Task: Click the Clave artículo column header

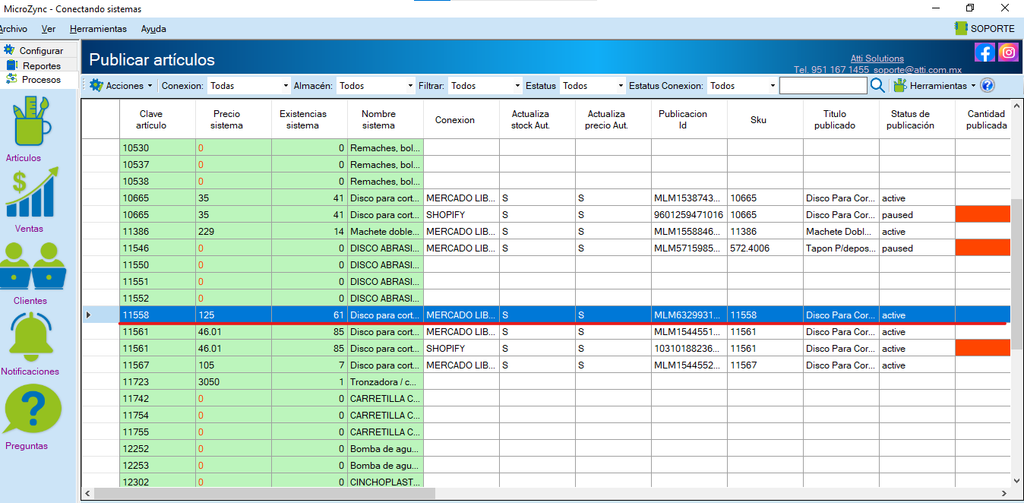Action: pyautogui.click(x=157, y=119)
